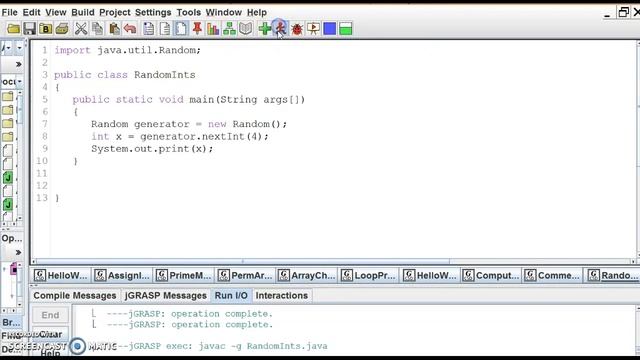Open the Comput... file tab
This screenshot has height=360, width=640.
pyautogui.click(x=491, y=276)
